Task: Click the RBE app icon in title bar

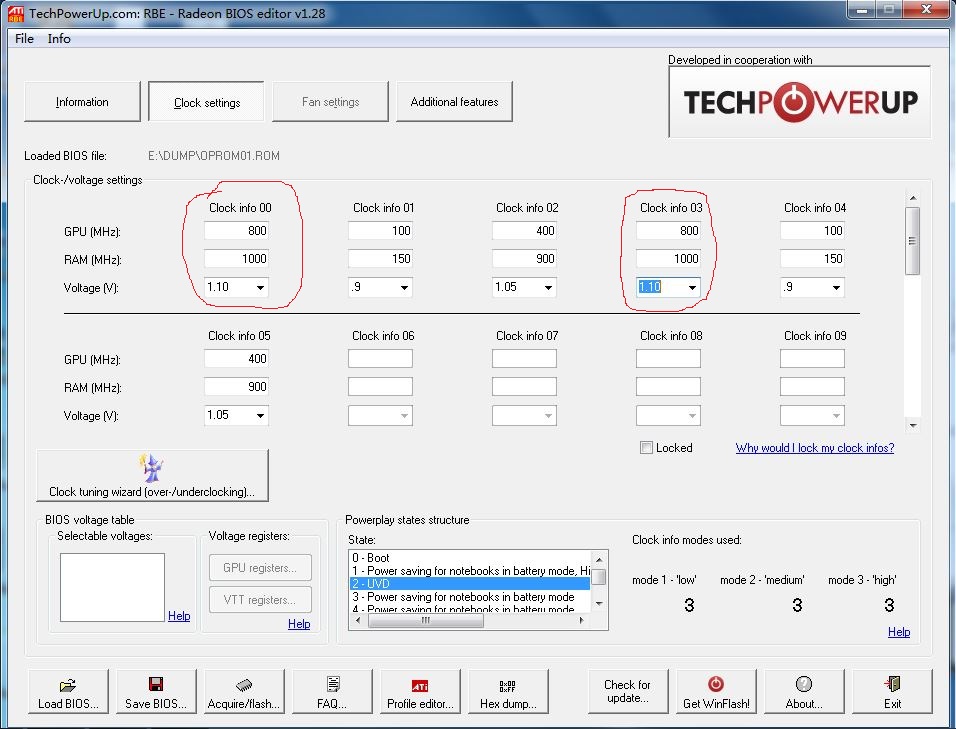Action: tap(15, 13)
